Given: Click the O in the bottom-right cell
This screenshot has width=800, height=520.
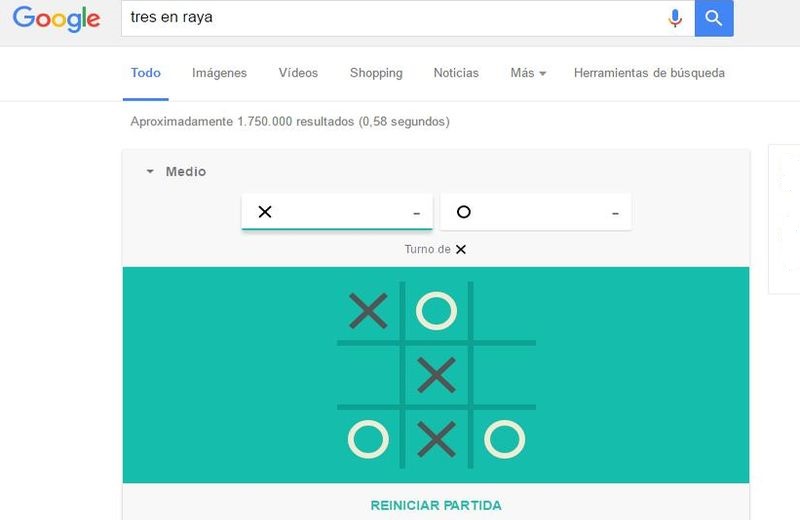Looking at the screenshot, I should (505, 439).
